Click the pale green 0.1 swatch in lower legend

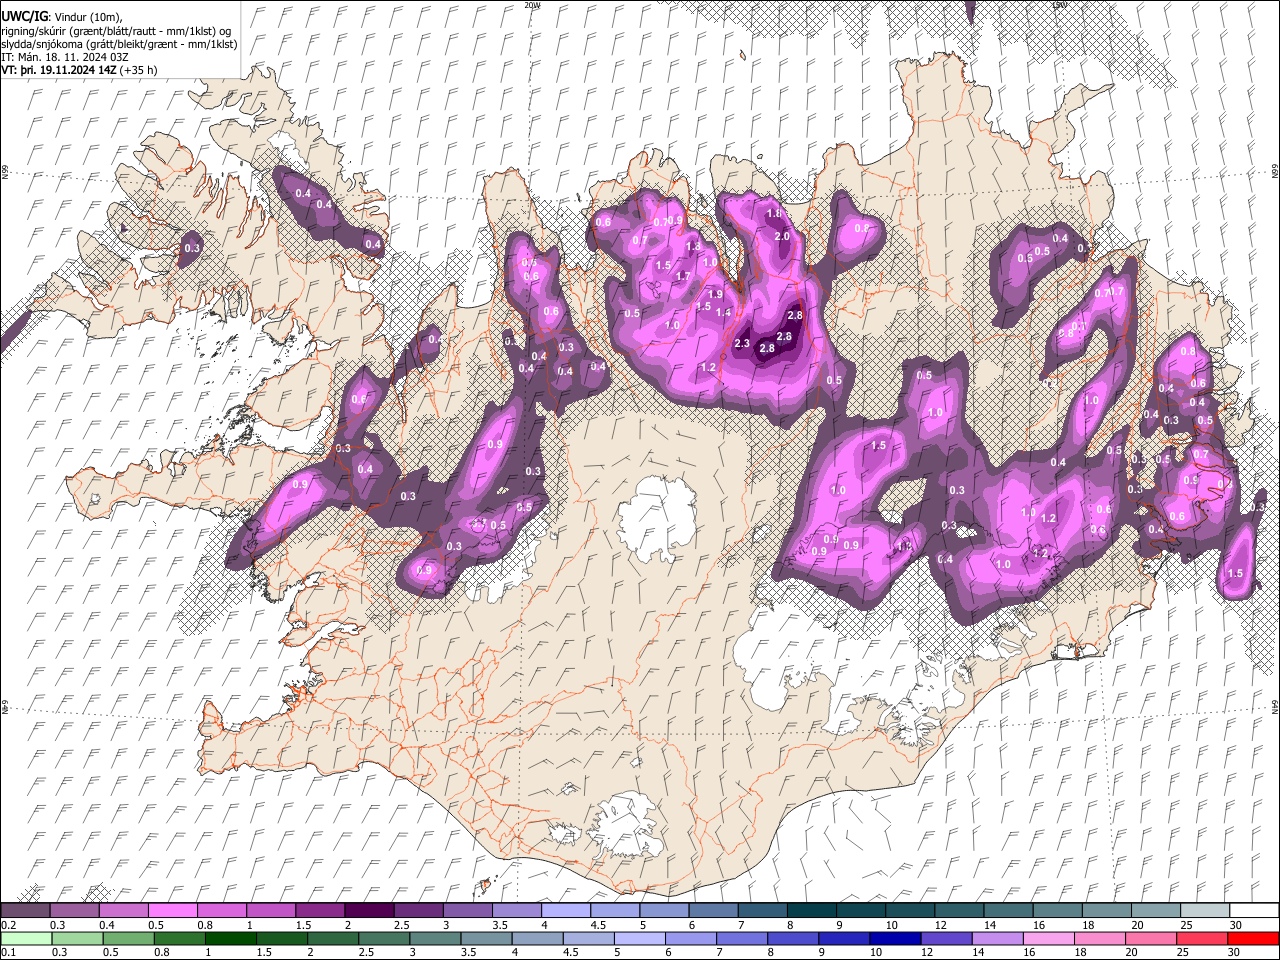(x=25, y=938)
